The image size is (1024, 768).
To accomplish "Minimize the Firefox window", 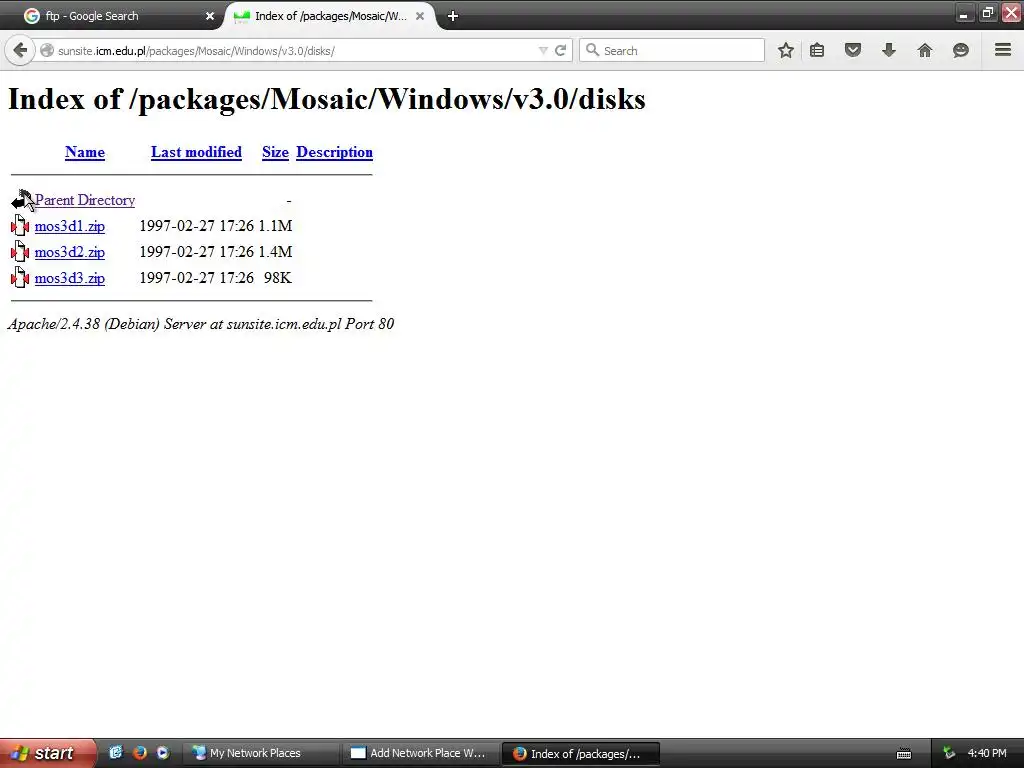I will (x=964, y=12).
